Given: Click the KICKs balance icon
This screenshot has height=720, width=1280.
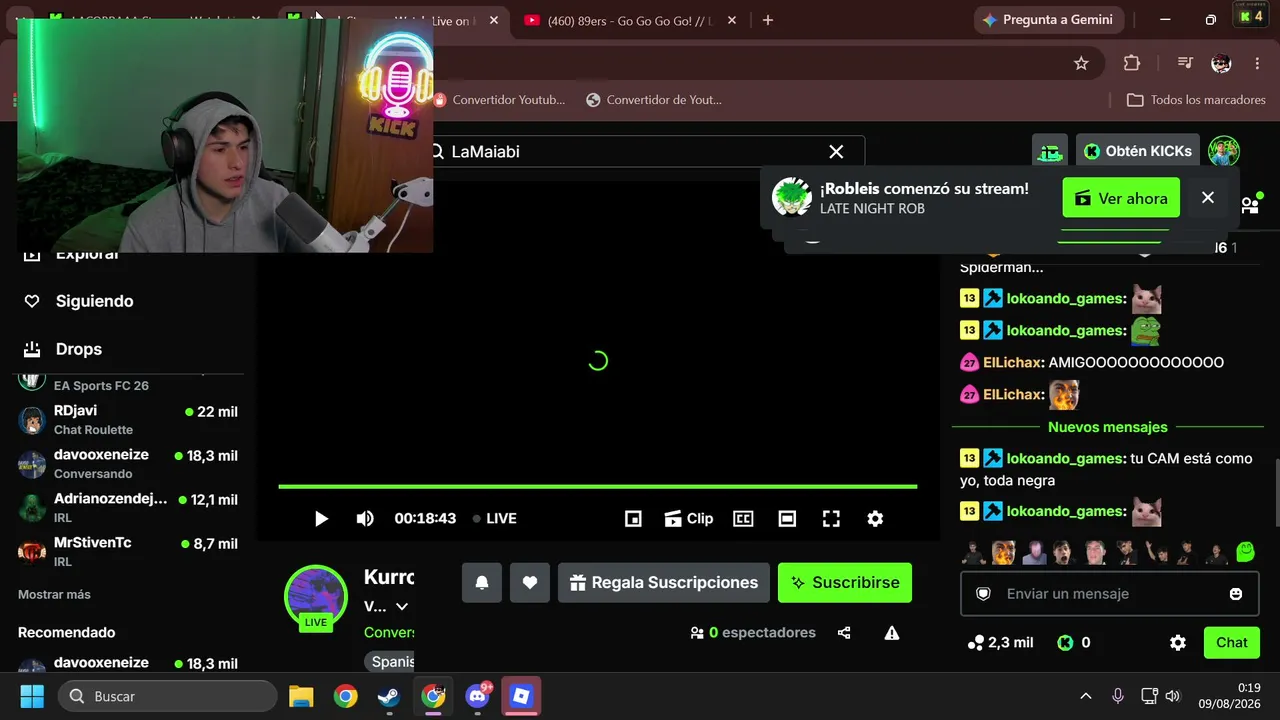Looking at the screenshot, I should coord(1065,643).
